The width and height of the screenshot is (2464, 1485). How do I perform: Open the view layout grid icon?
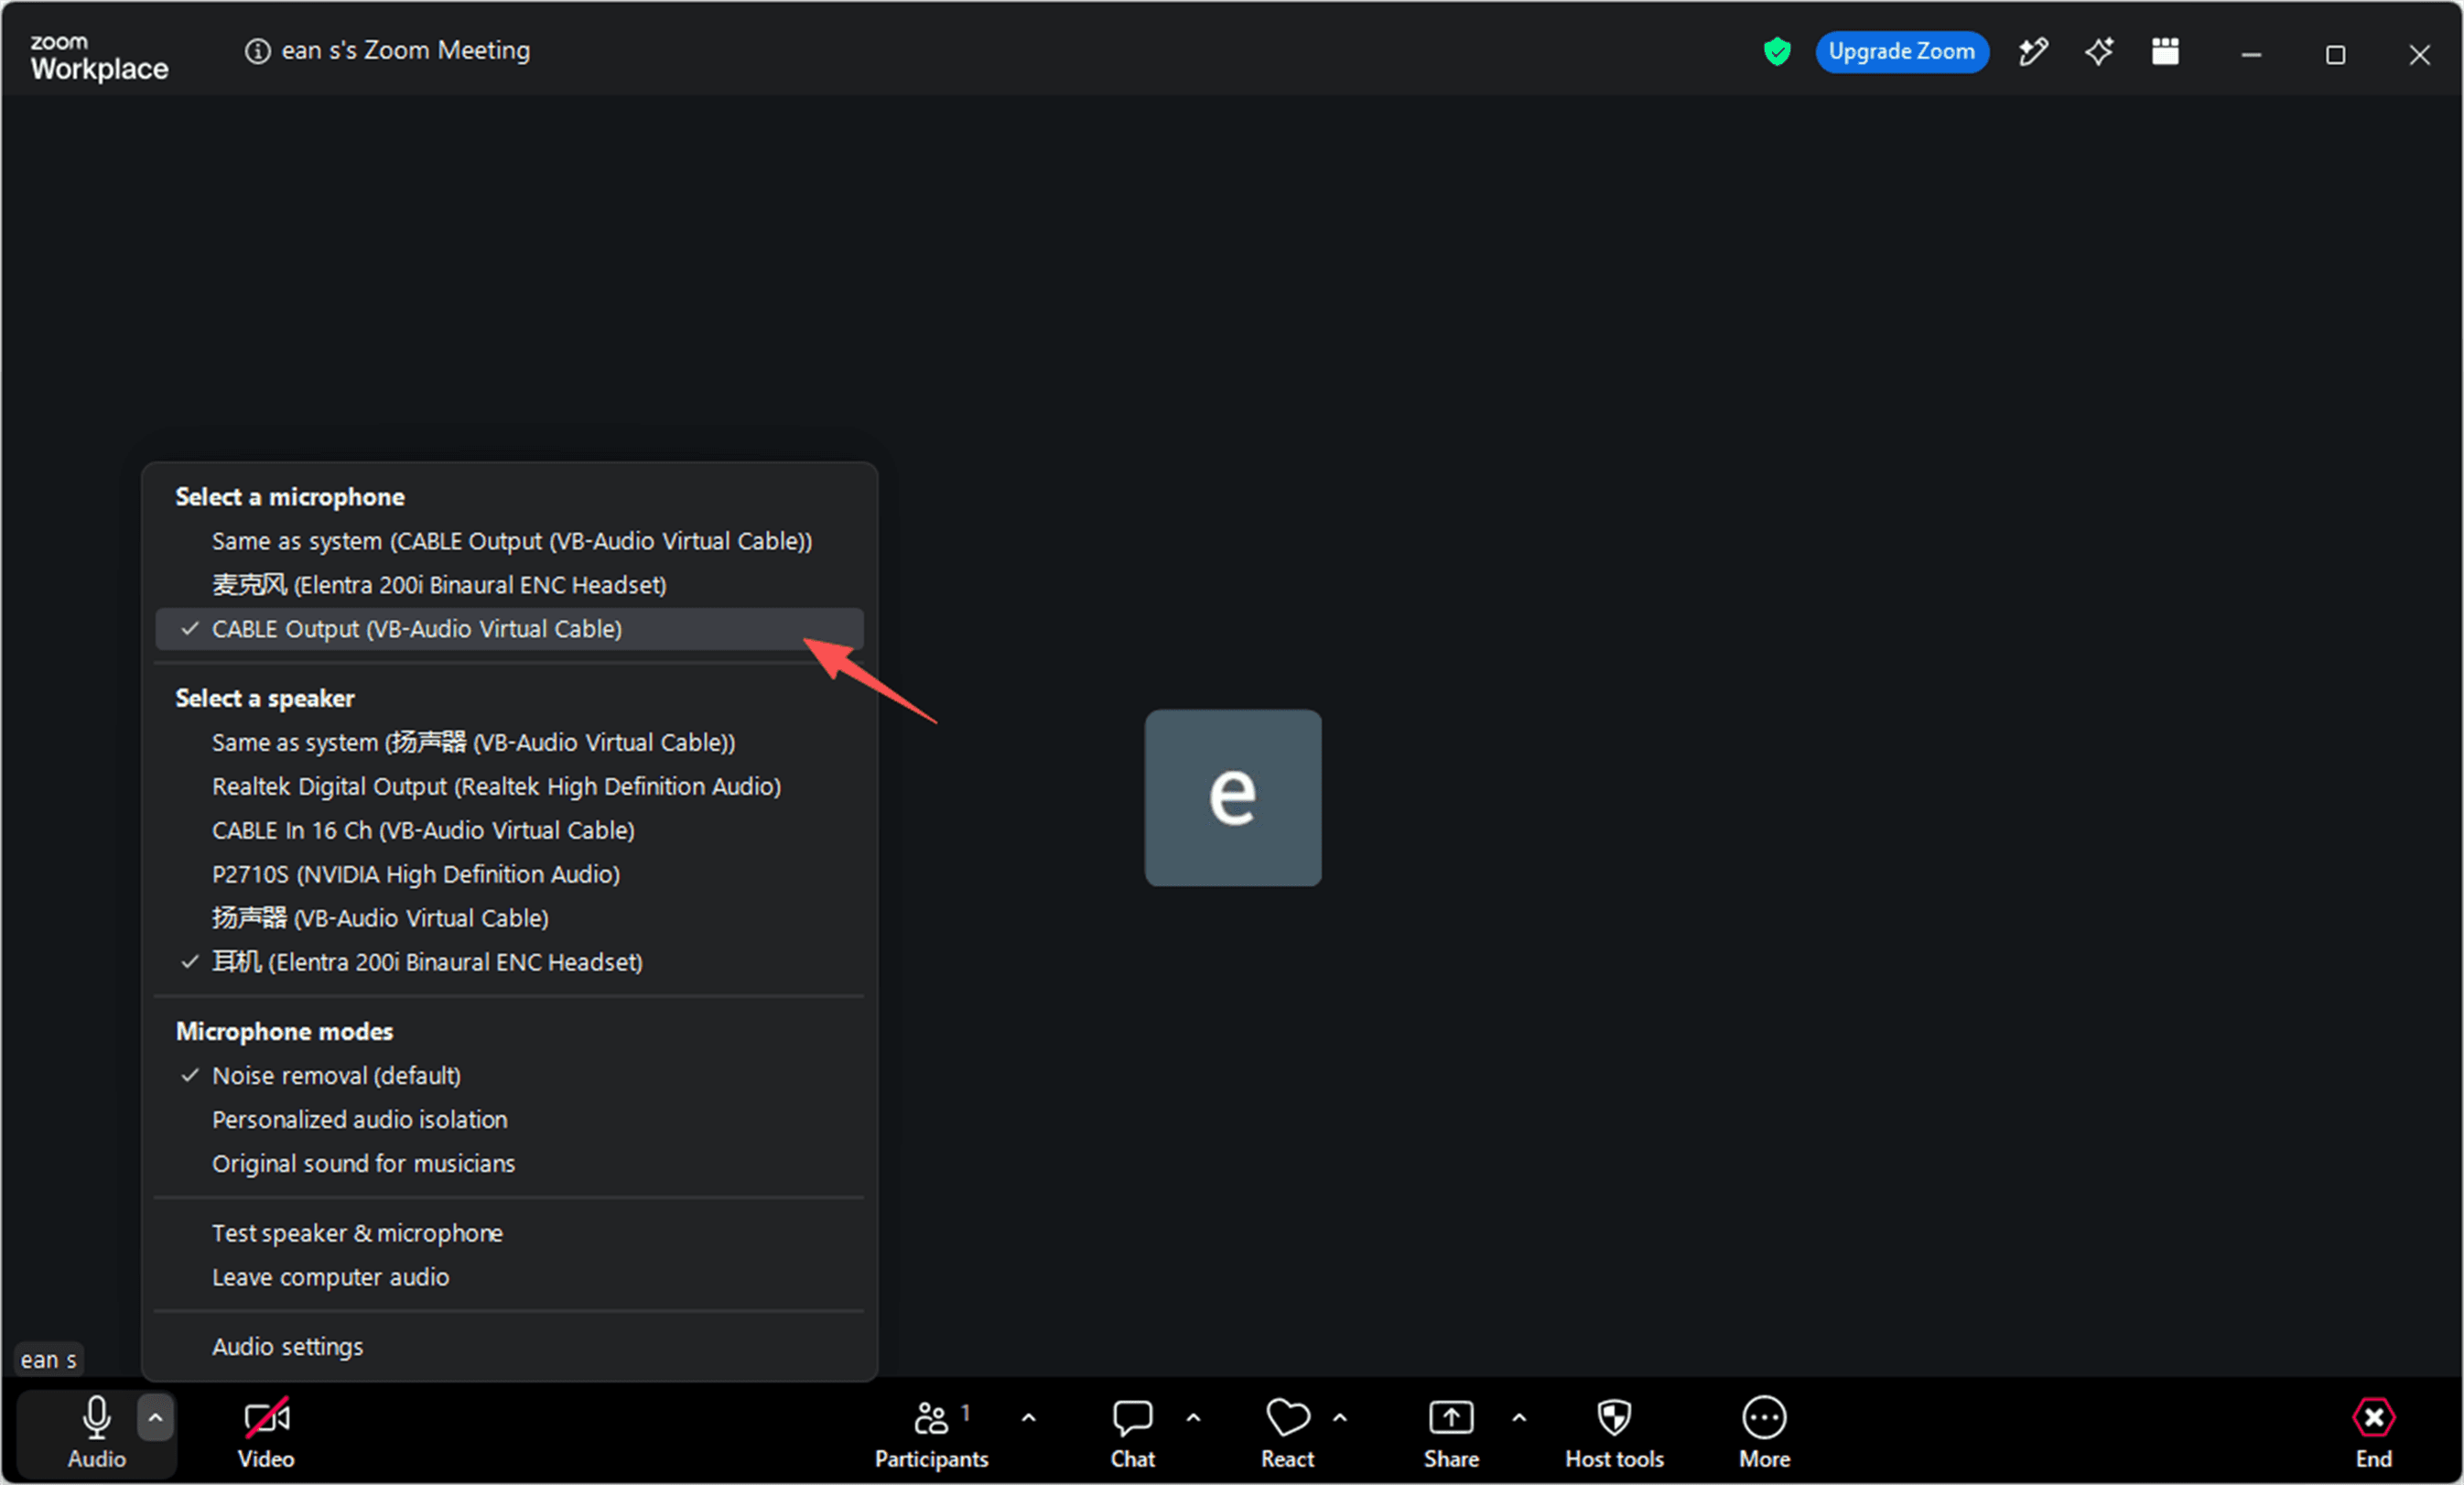tap(2165, 51)
